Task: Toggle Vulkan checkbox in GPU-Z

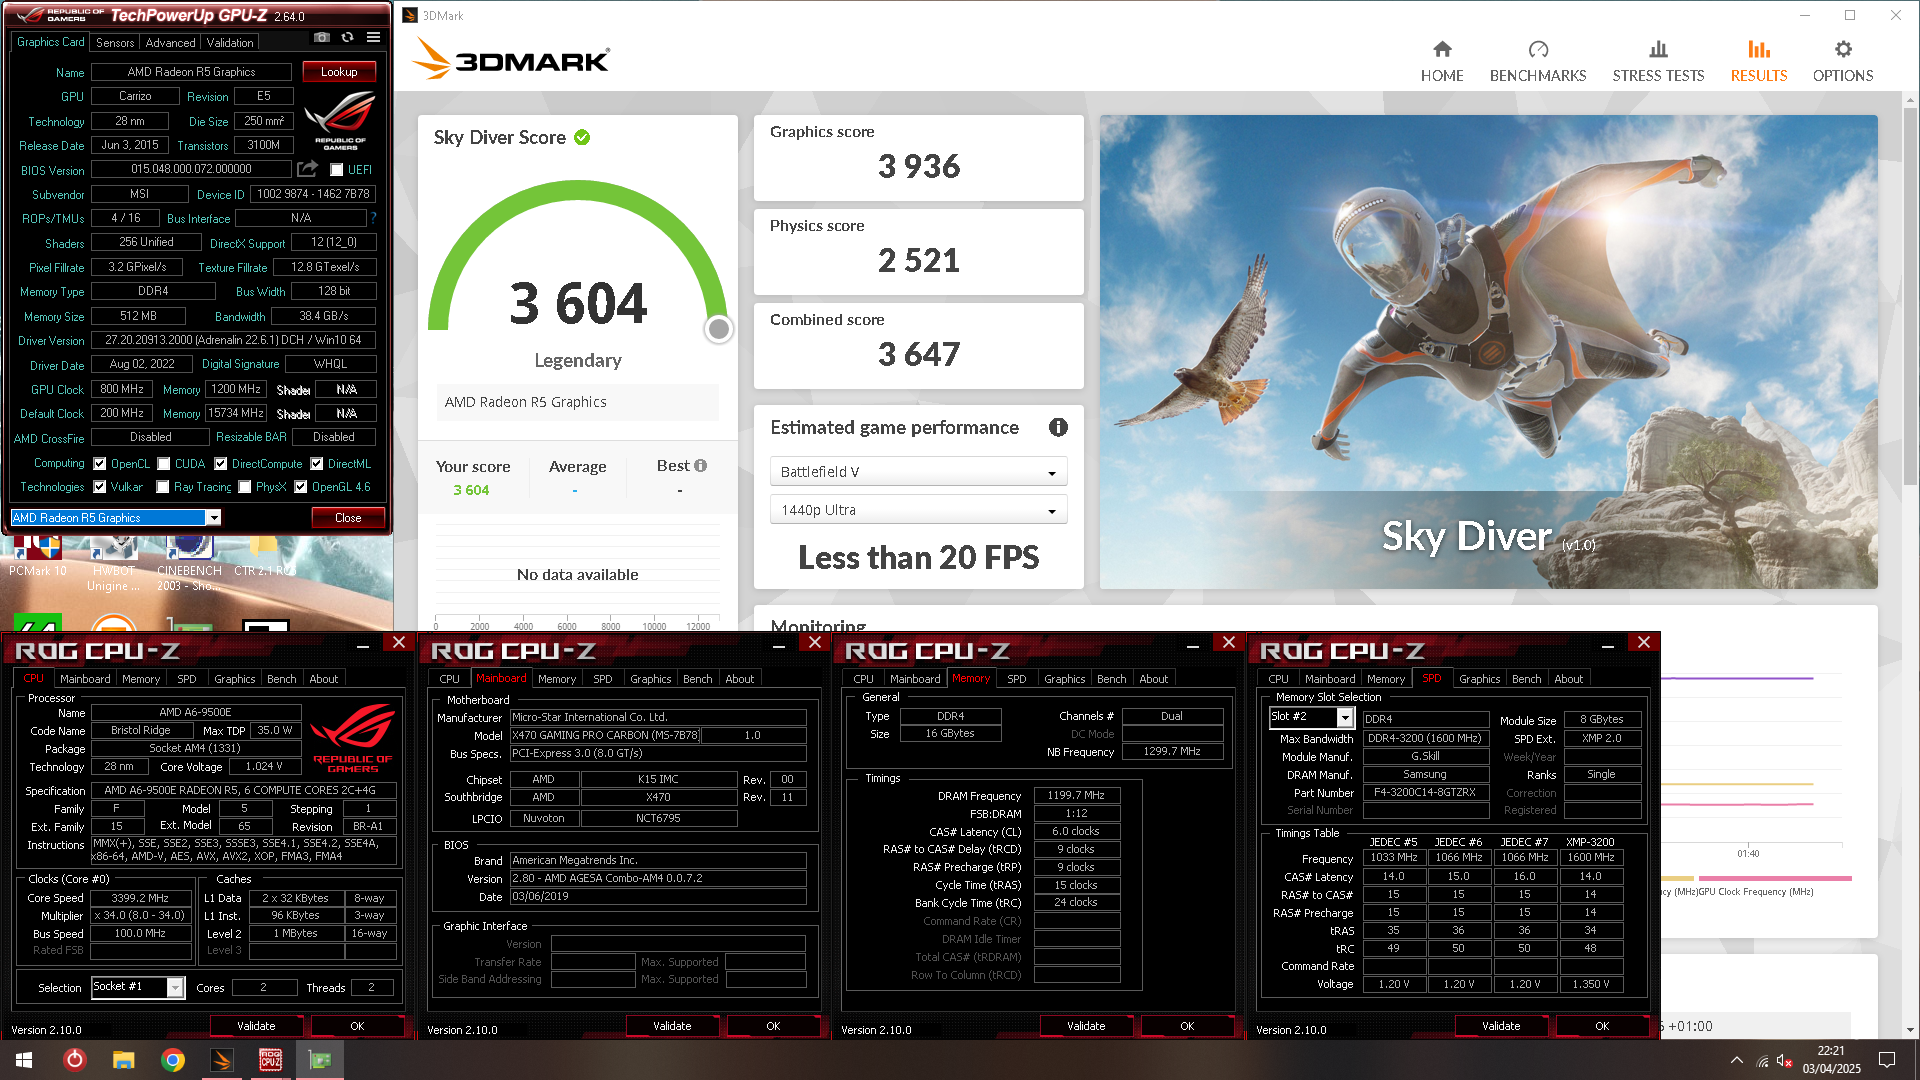Action: point(100,487)
